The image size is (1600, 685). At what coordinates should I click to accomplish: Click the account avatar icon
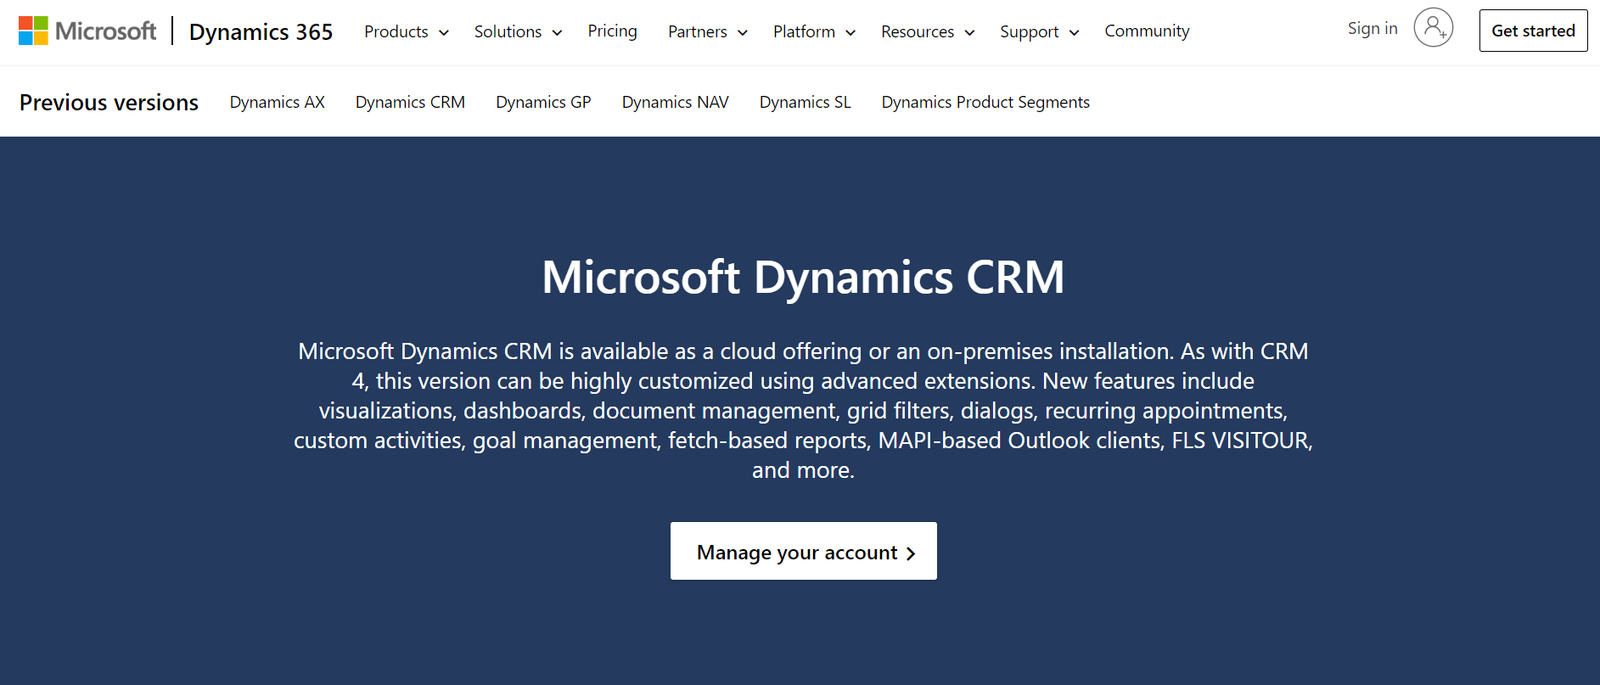pyautogui.click(x=1433, y=28)
